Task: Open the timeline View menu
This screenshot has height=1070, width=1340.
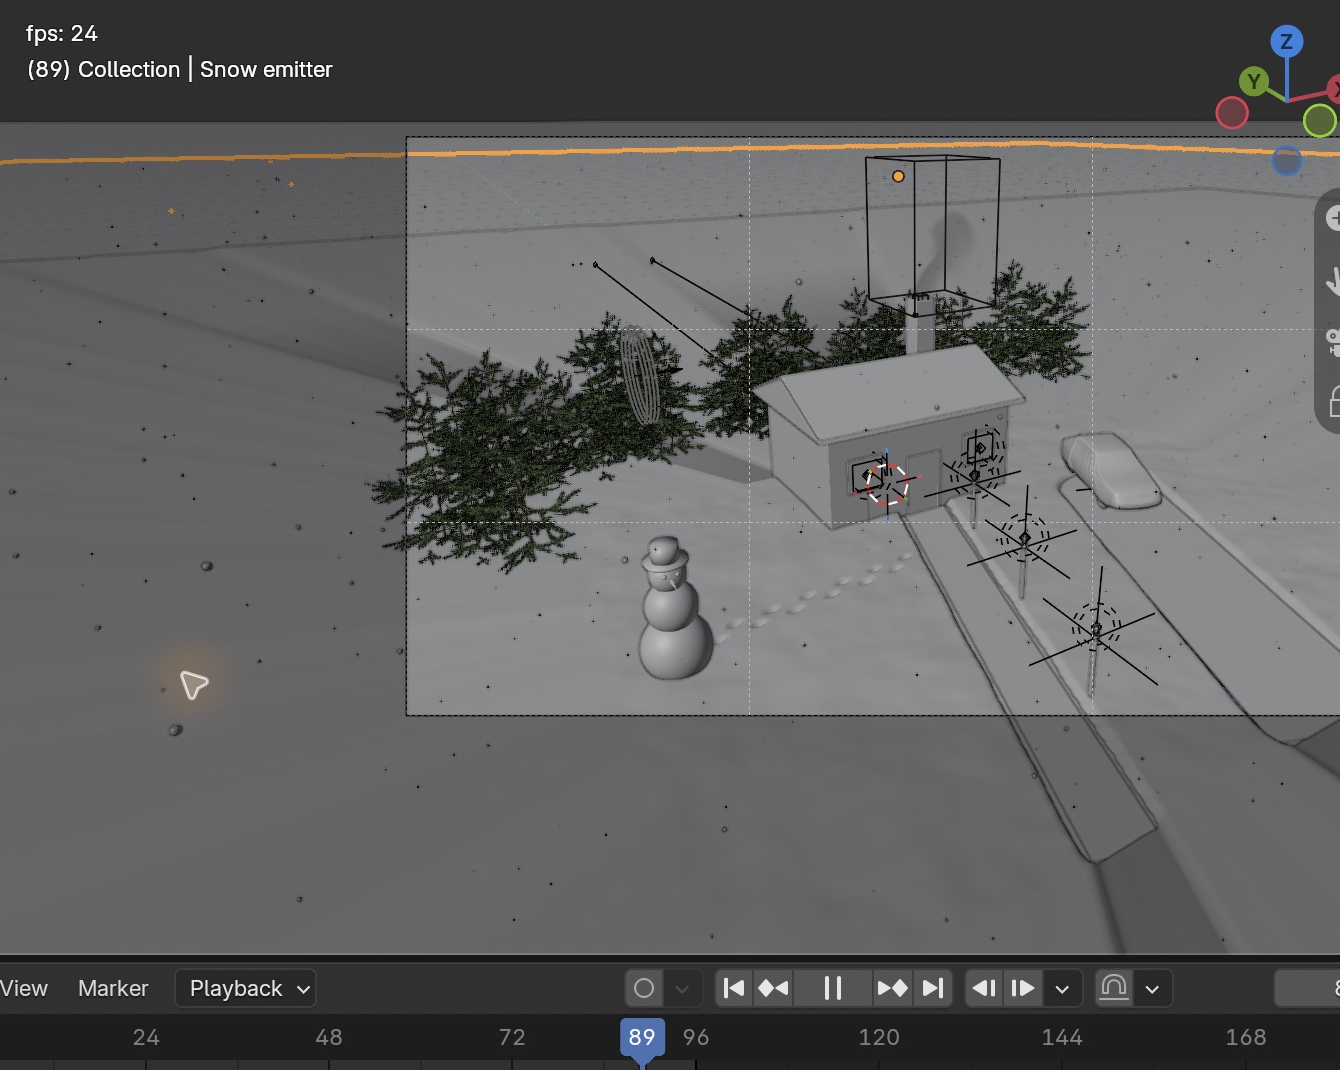Action: (24, 988)
